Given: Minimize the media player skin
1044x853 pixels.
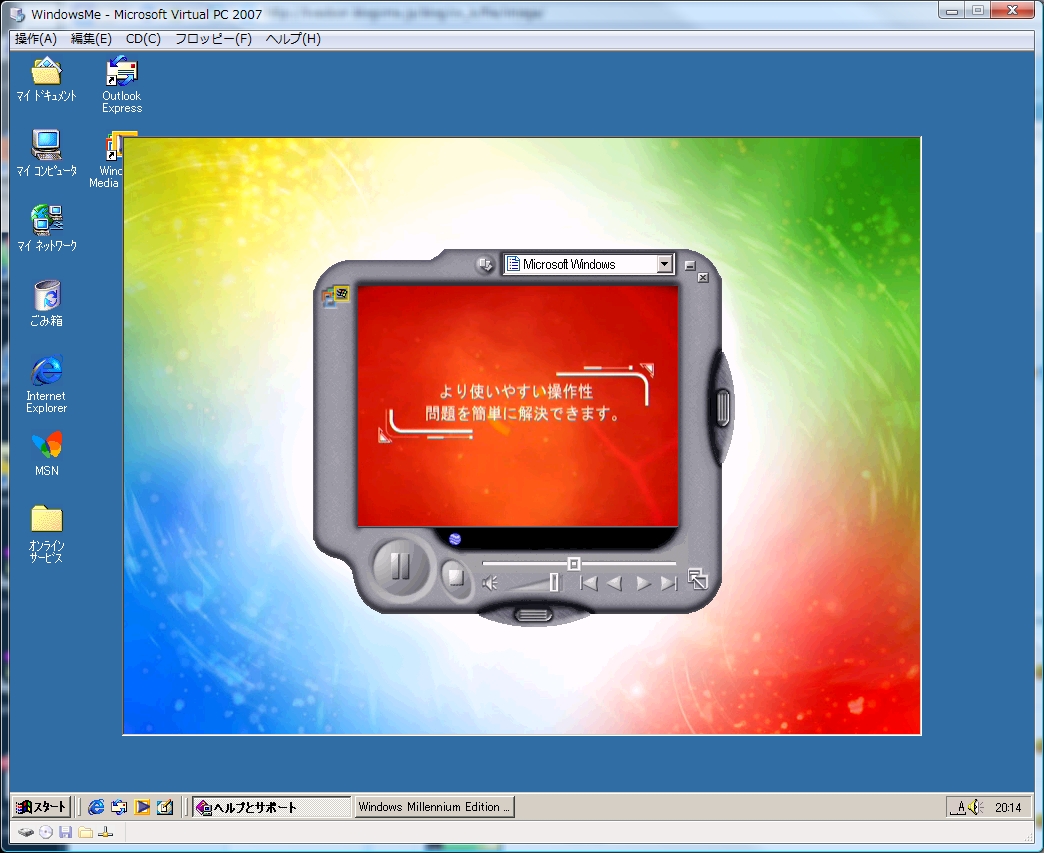Looking at the screenshot, I should (x=690, y=265).
